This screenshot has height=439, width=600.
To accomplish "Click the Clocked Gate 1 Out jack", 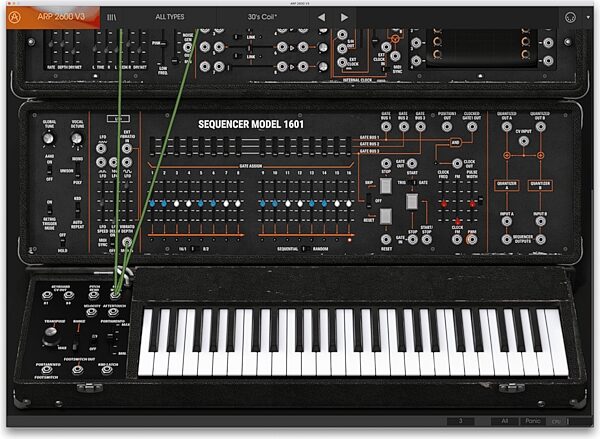I will pyautogui.click(x=472, y=126).
